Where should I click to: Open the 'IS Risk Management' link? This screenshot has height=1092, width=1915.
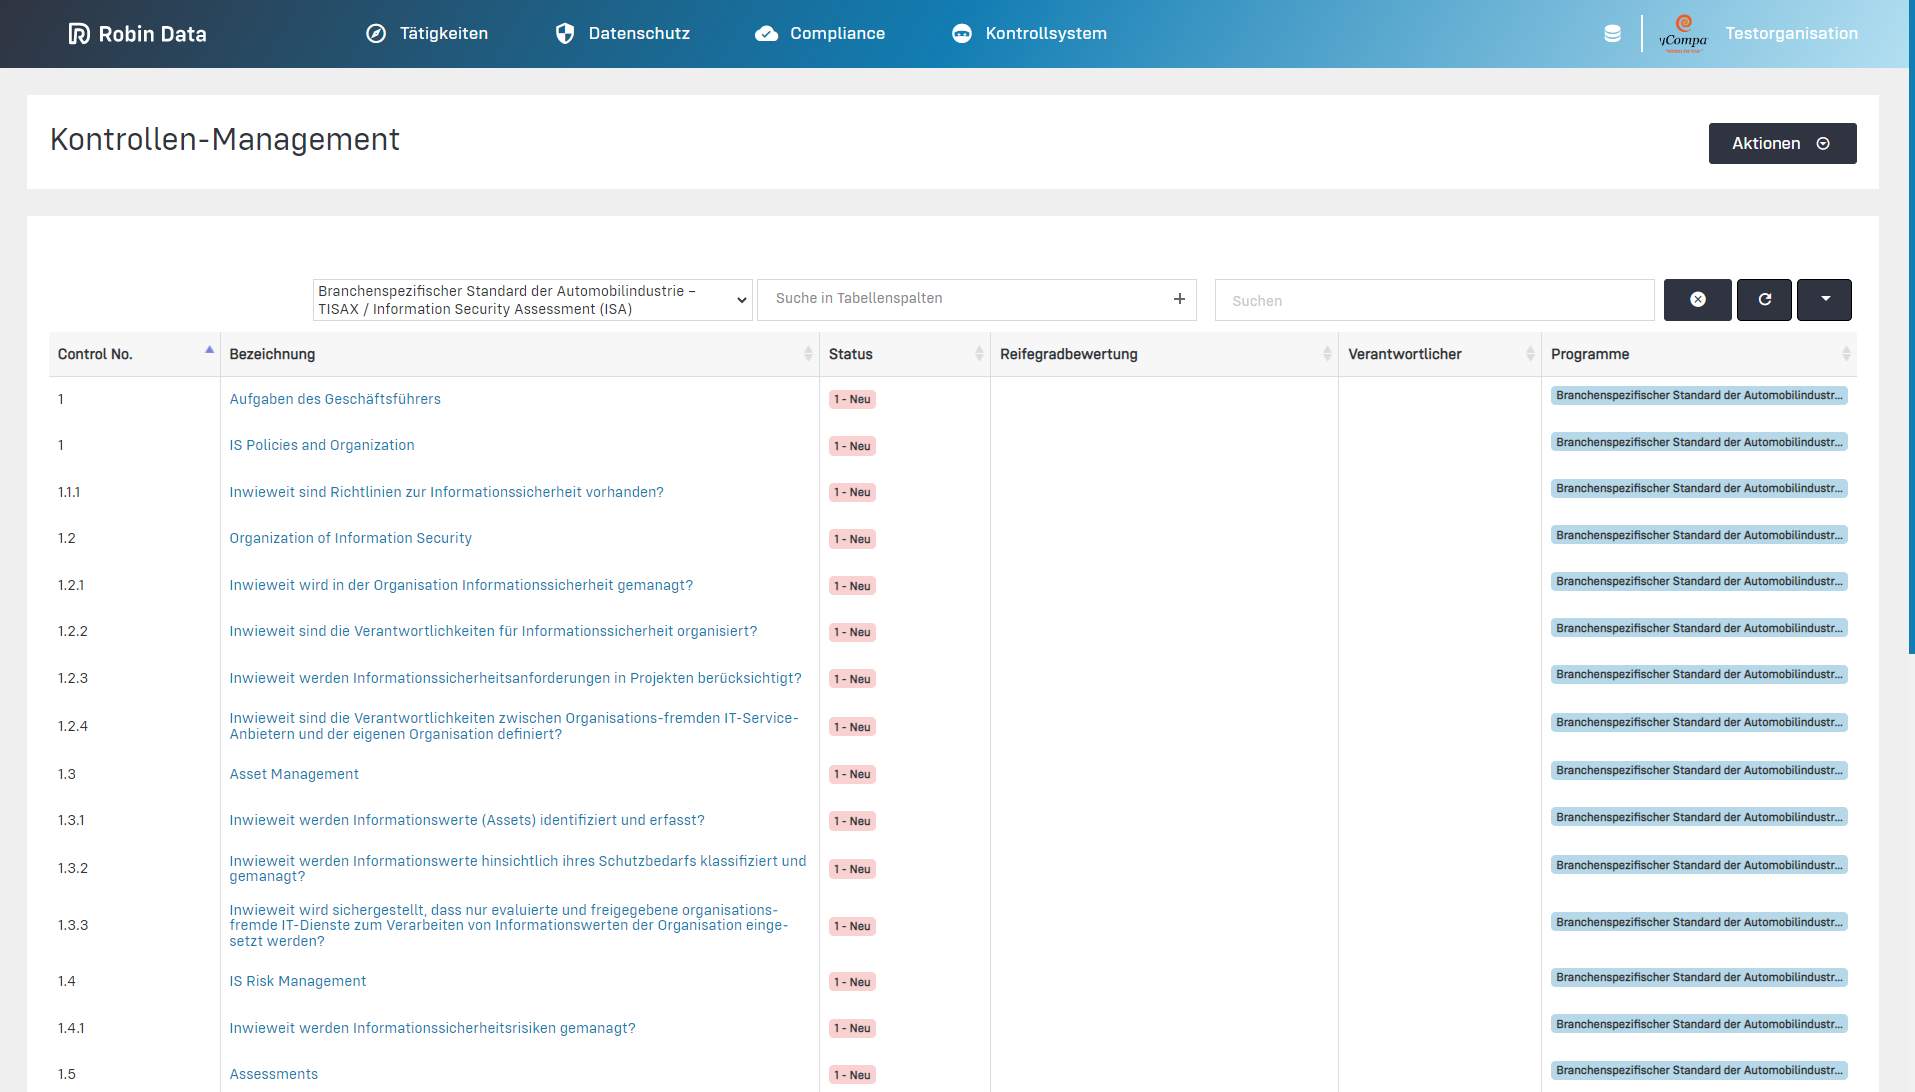(298, 981)
